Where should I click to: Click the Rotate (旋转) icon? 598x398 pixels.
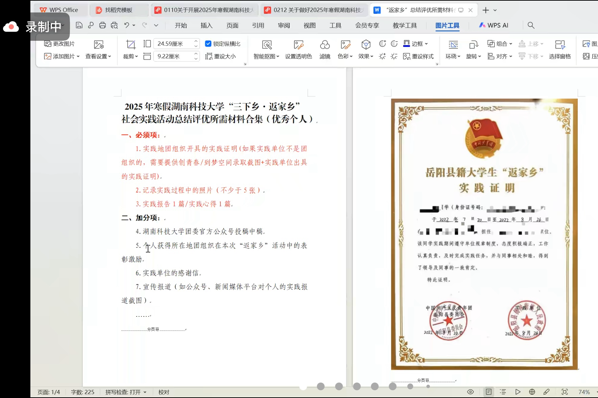click(x=473, y=45)
